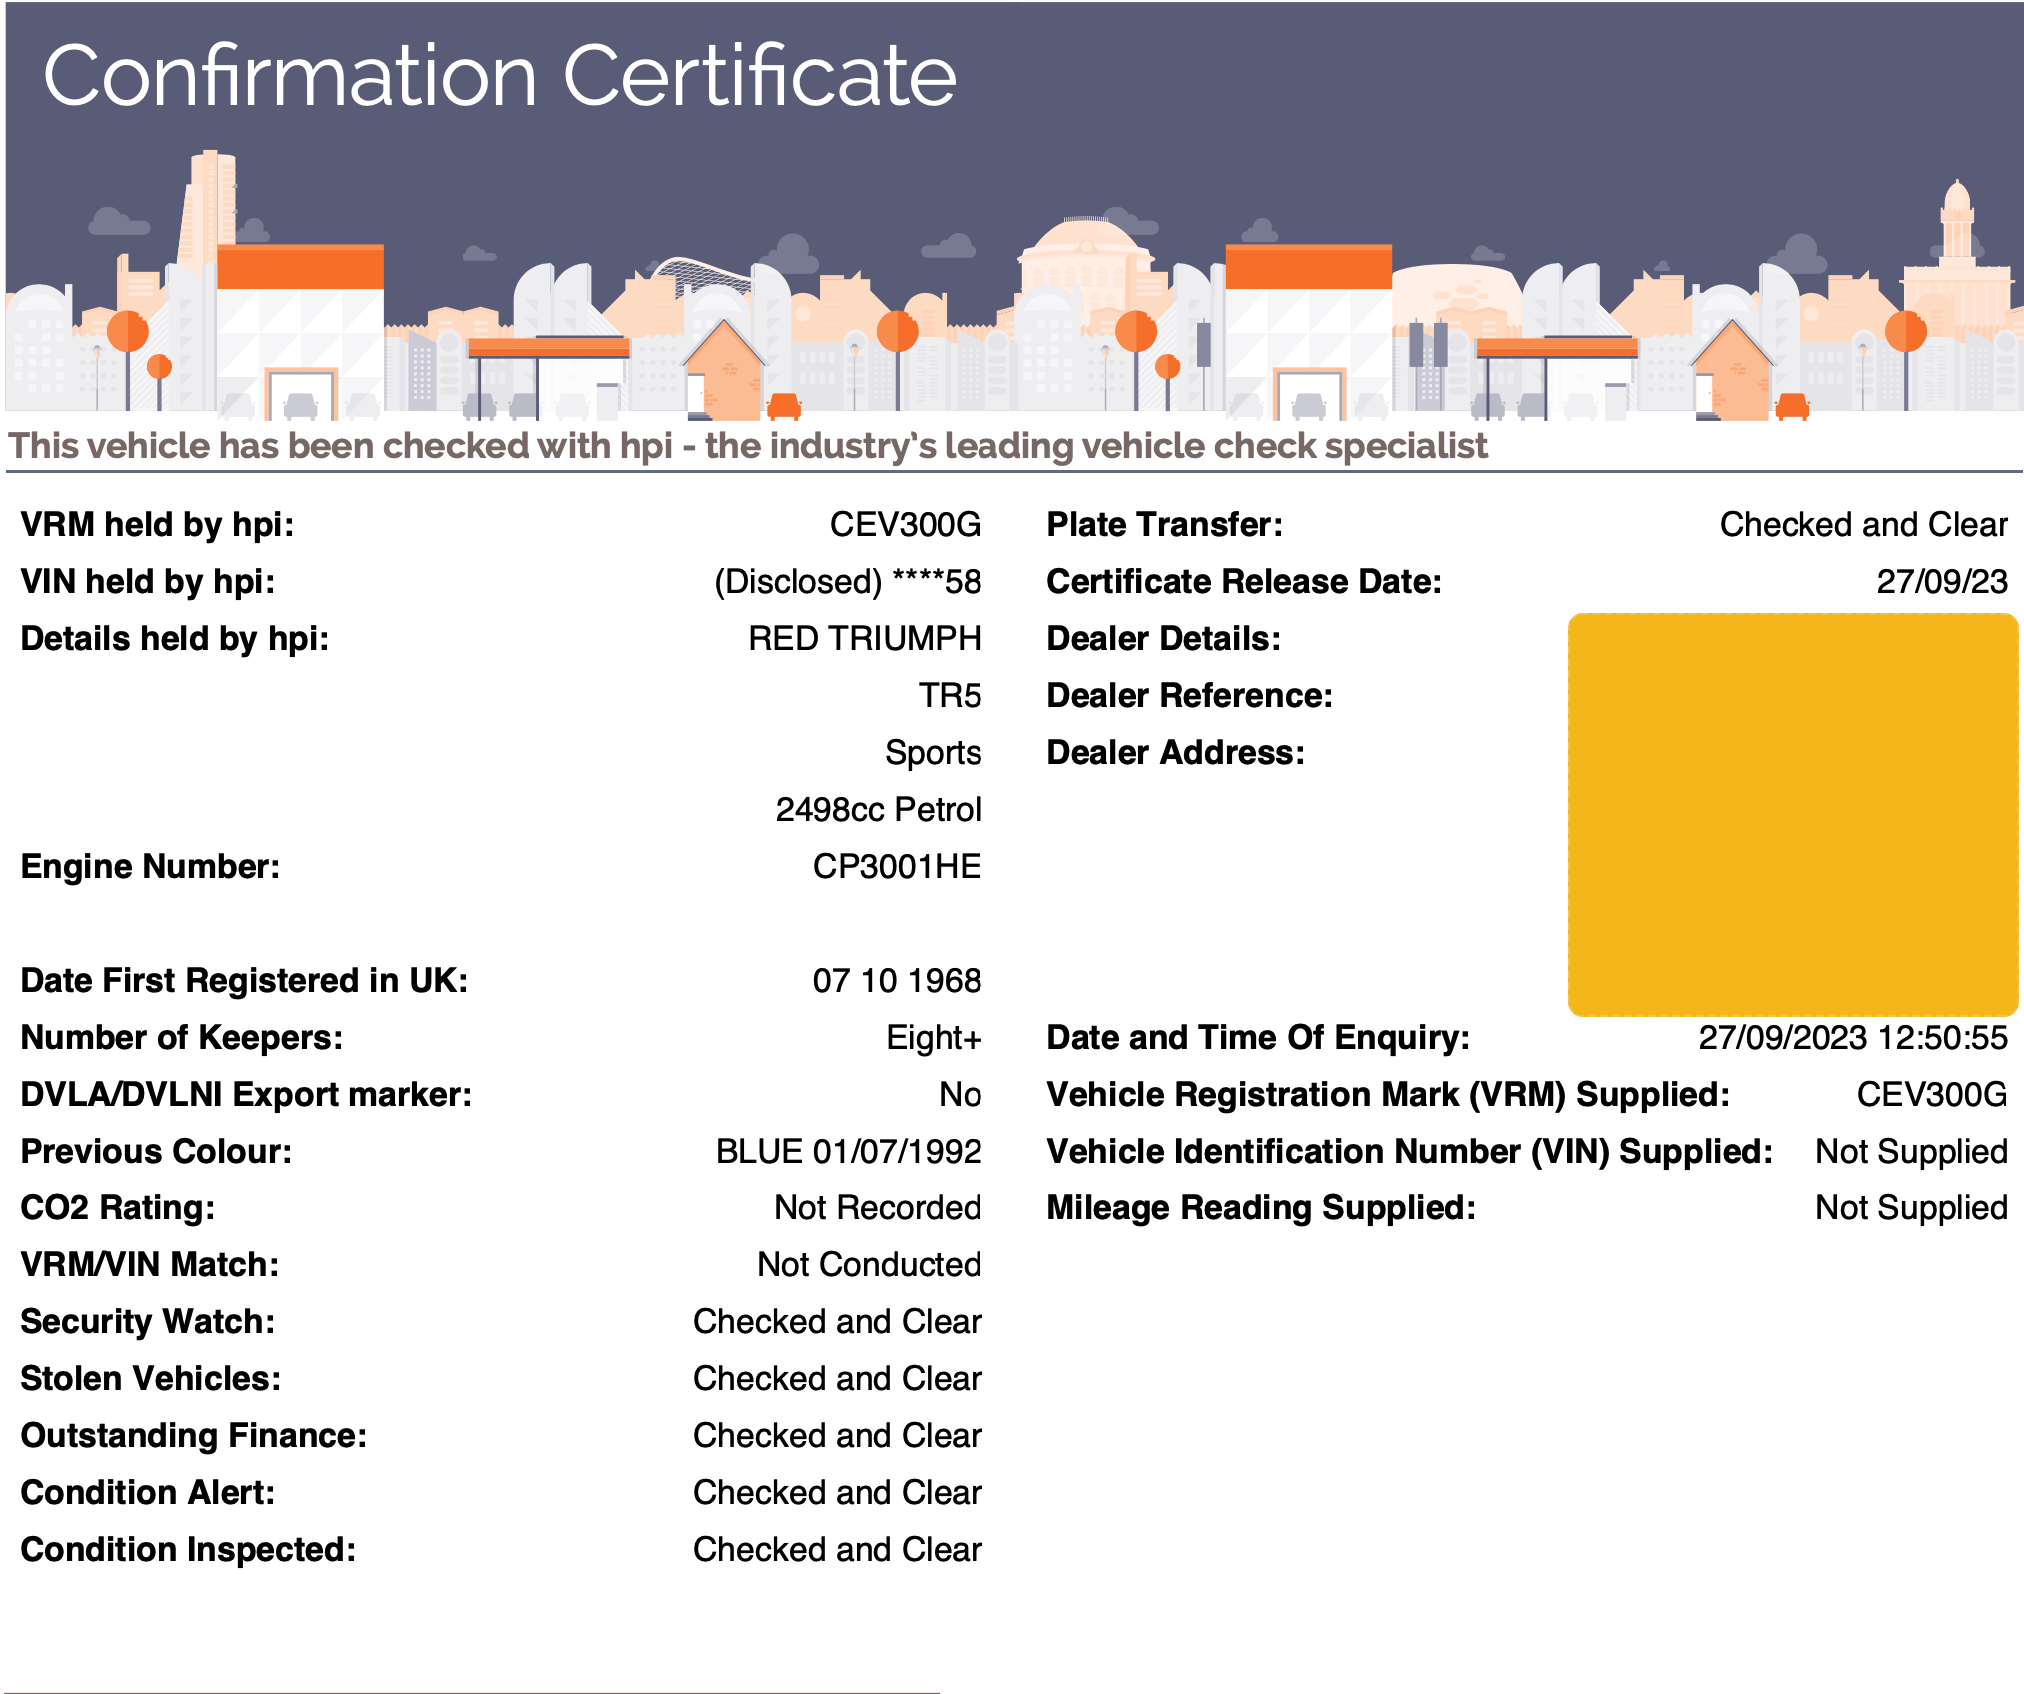Viewport: 2024px width, 1694px height.
Task: Click the engine number 'CP3001HE'
Action: click(897, 866)
